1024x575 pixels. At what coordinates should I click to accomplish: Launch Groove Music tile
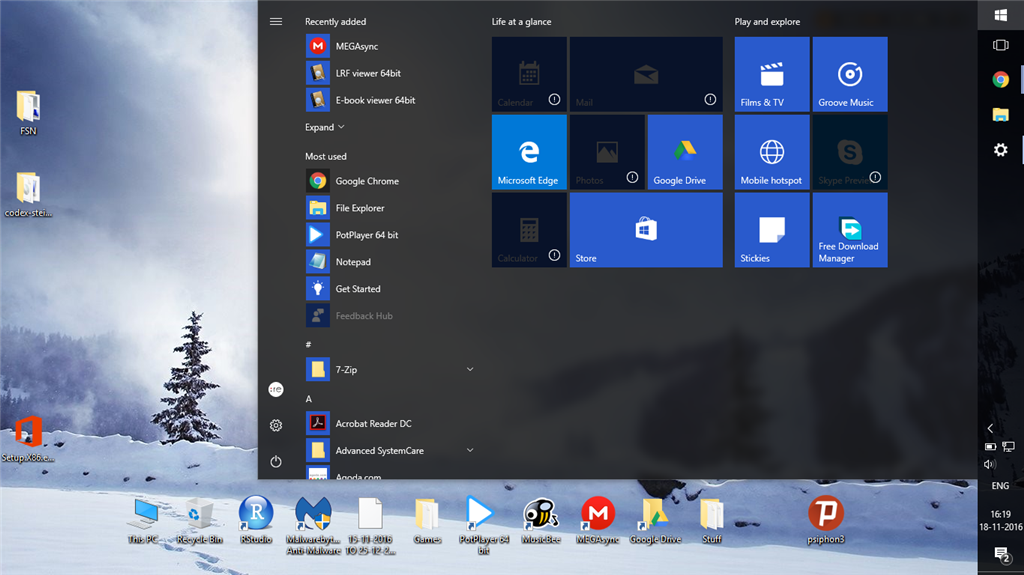pos(850,74)
